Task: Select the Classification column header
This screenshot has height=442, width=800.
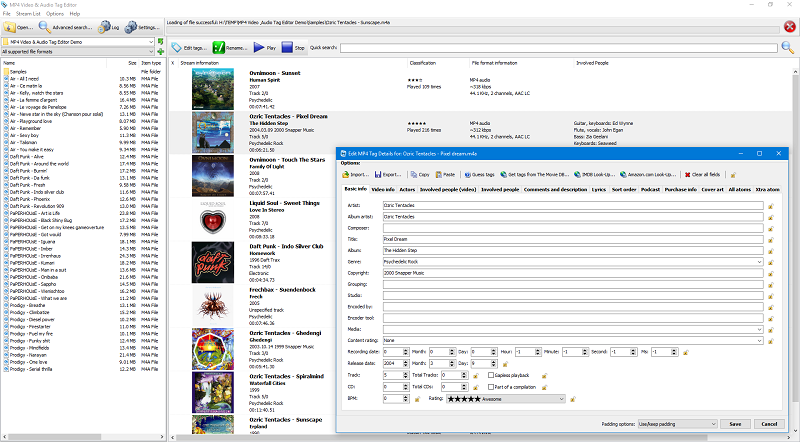Action: click(437, 63)
